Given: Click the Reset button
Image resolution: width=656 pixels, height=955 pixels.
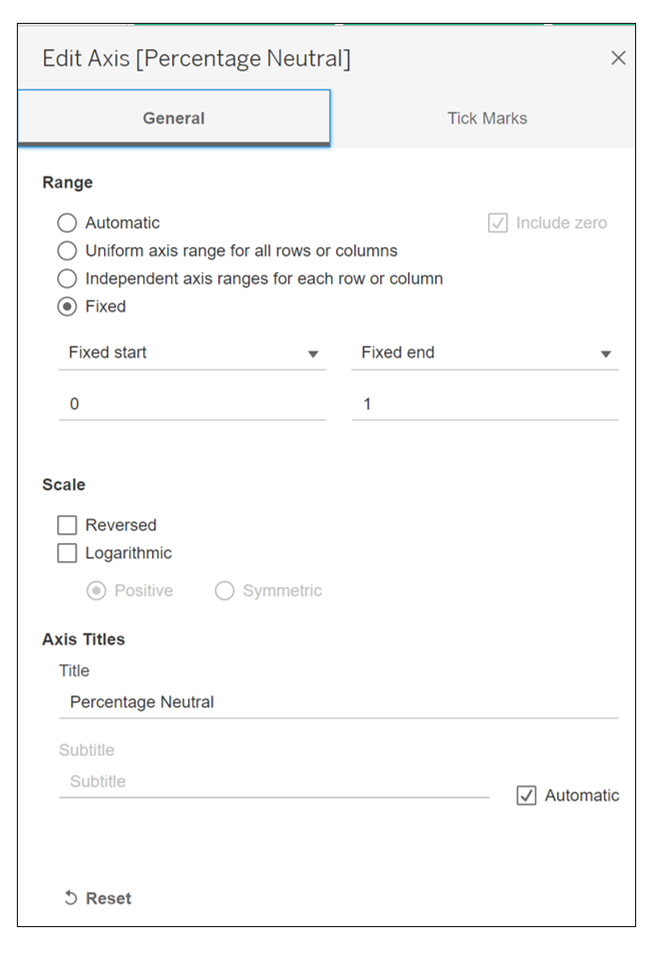Looking at the screenshot, I should [x=98, y=898].
